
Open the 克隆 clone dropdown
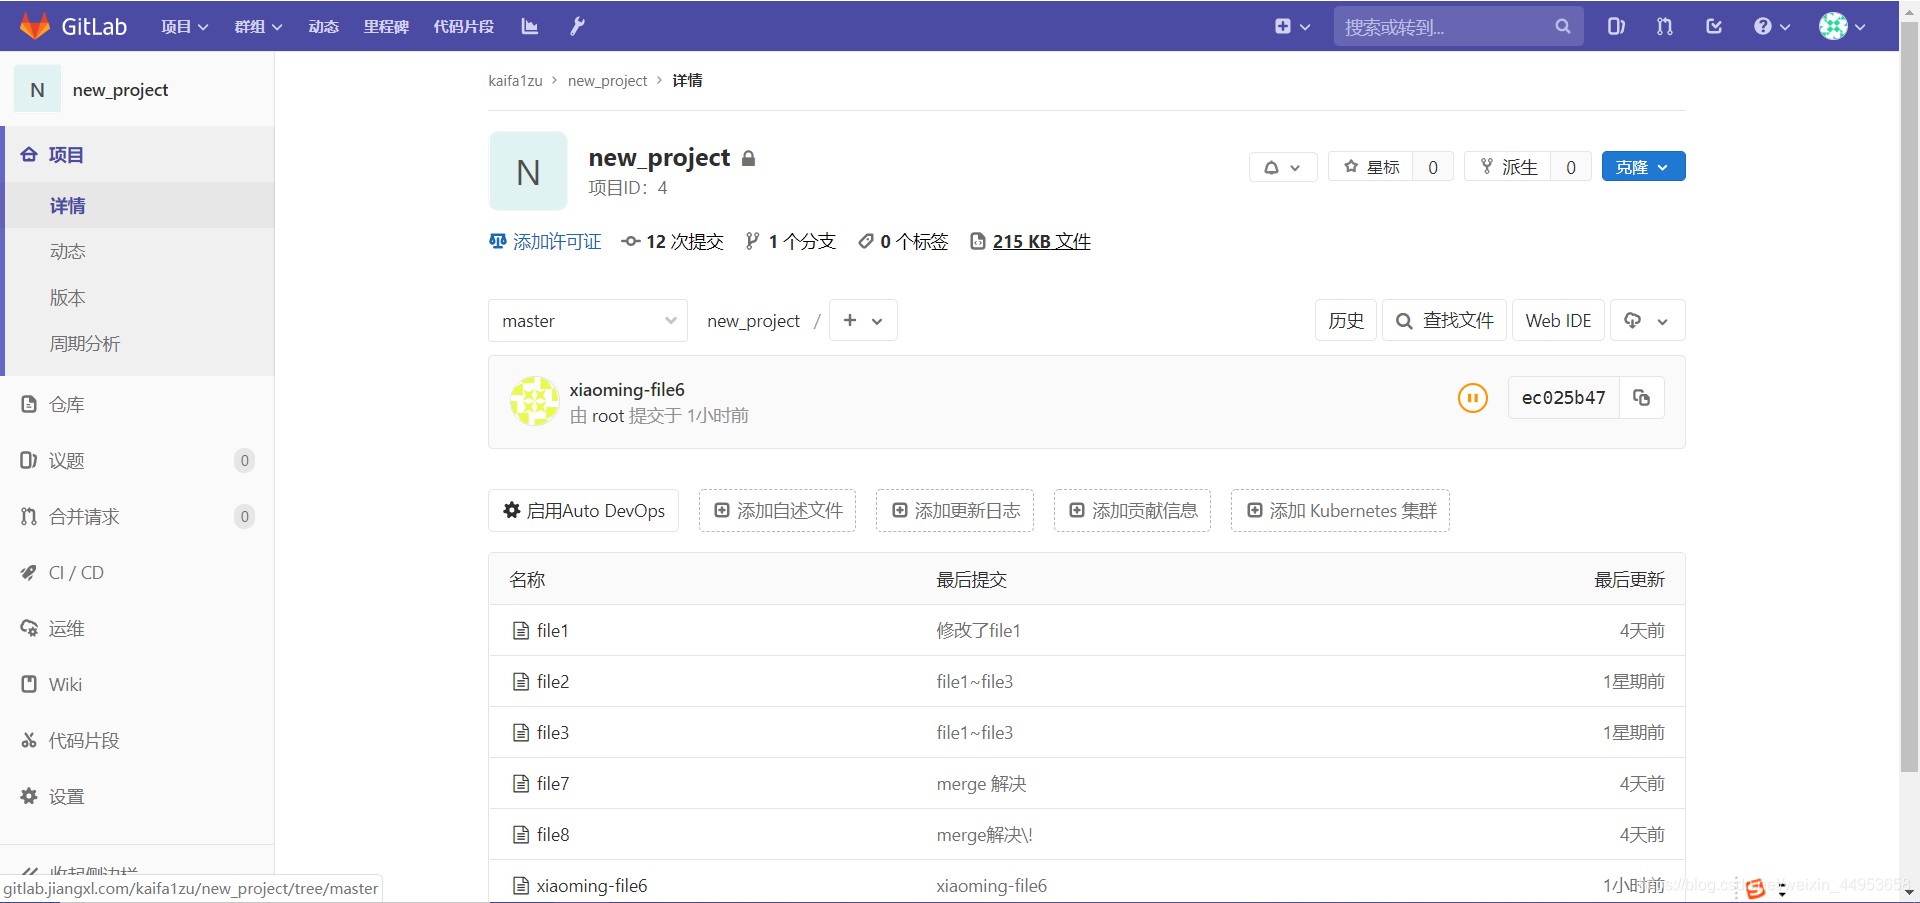click(1643, 167)
